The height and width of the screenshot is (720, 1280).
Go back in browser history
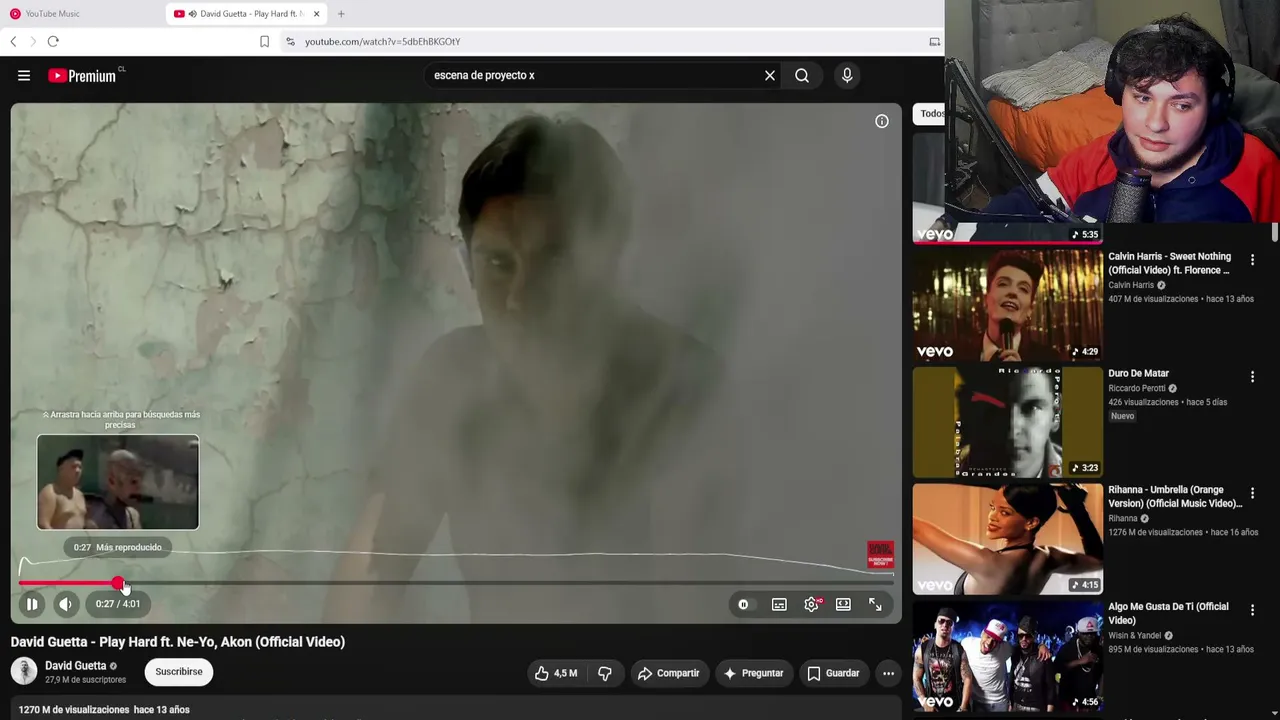click(13, 41)
